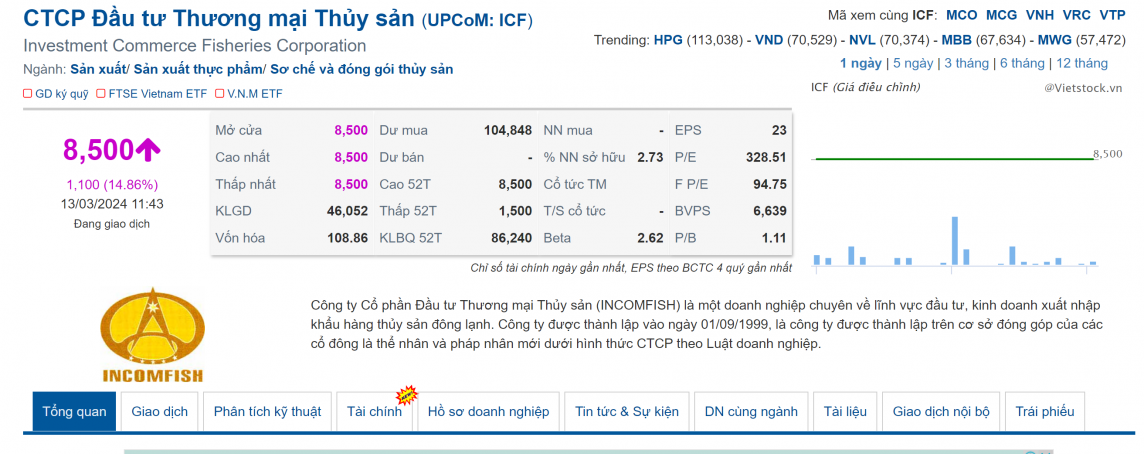Open the MCO related ticker link
This screenshot has width=1144, height=454.
961,15
